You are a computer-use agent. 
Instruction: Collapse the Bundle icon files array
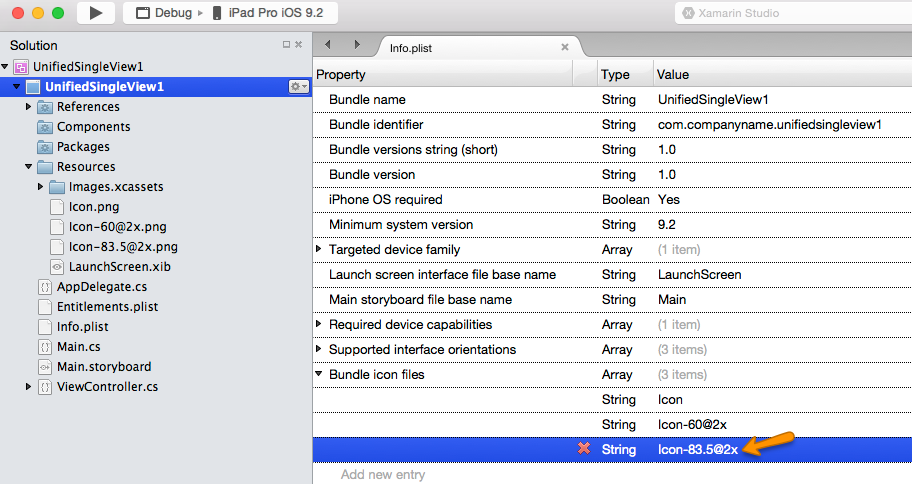[318, 374]
